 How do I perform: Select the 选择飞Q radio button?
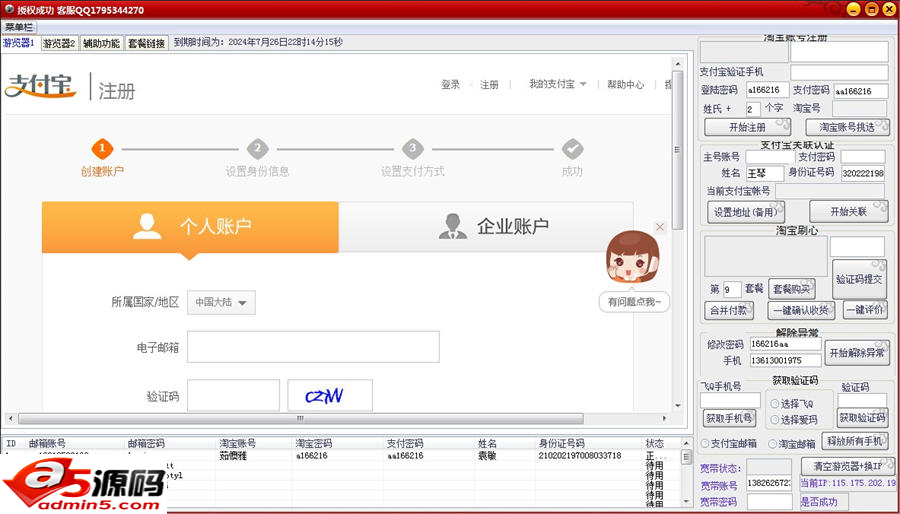pyautogui.click(x=775, y=404)
